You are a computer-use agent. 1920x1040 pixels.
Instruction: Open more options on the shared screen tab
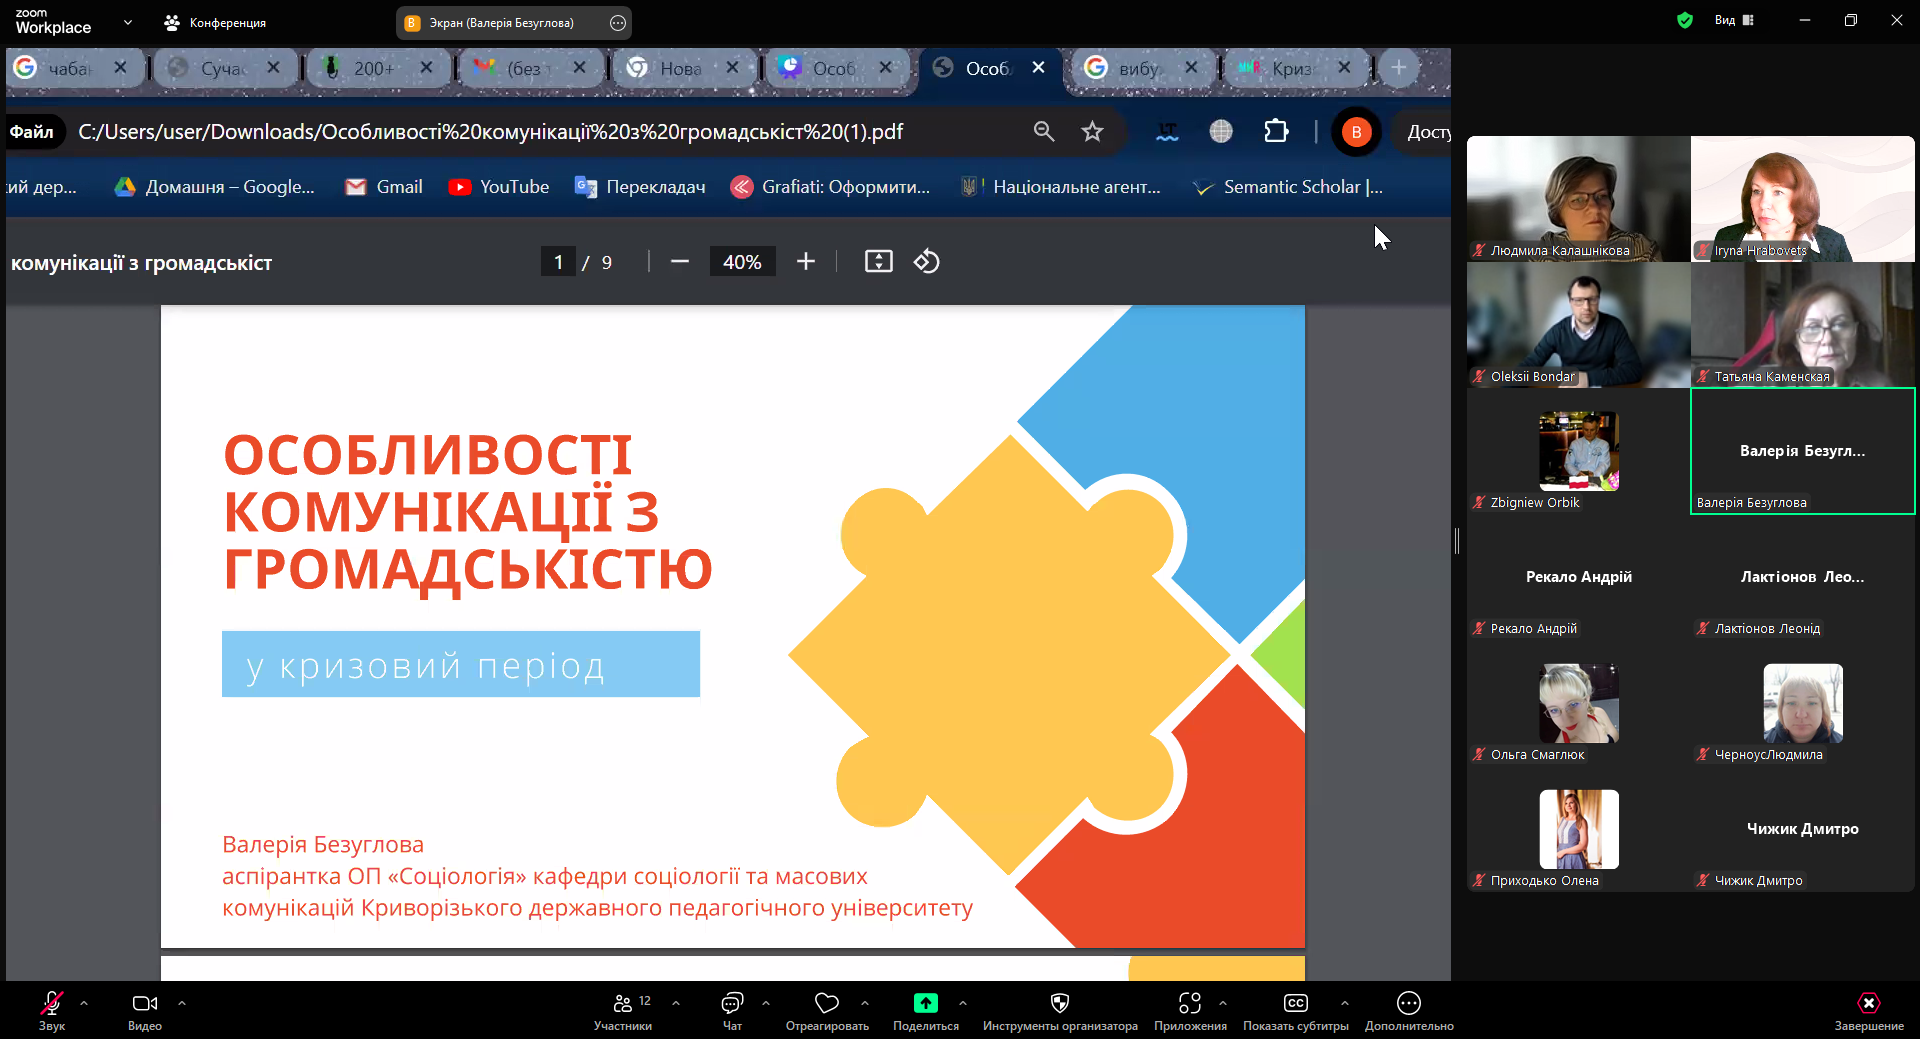click(x=618, y=22)
